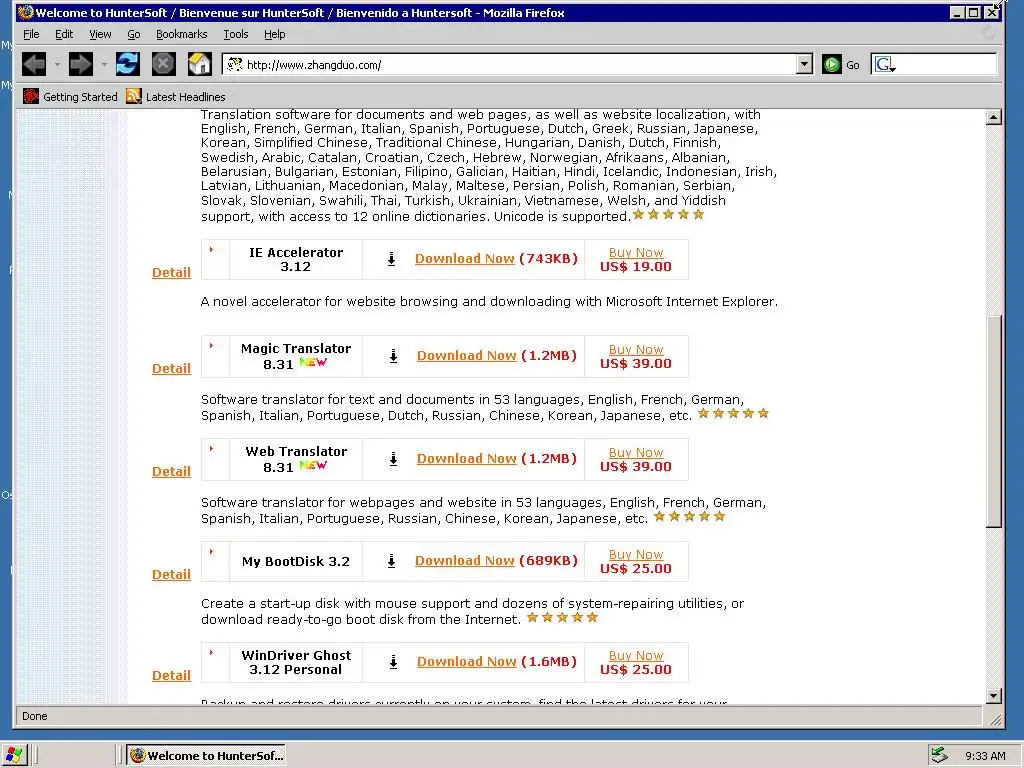The width and height of the screenshot is (1024, 768).
Task: Open the View menu
Action: (100, 34)
